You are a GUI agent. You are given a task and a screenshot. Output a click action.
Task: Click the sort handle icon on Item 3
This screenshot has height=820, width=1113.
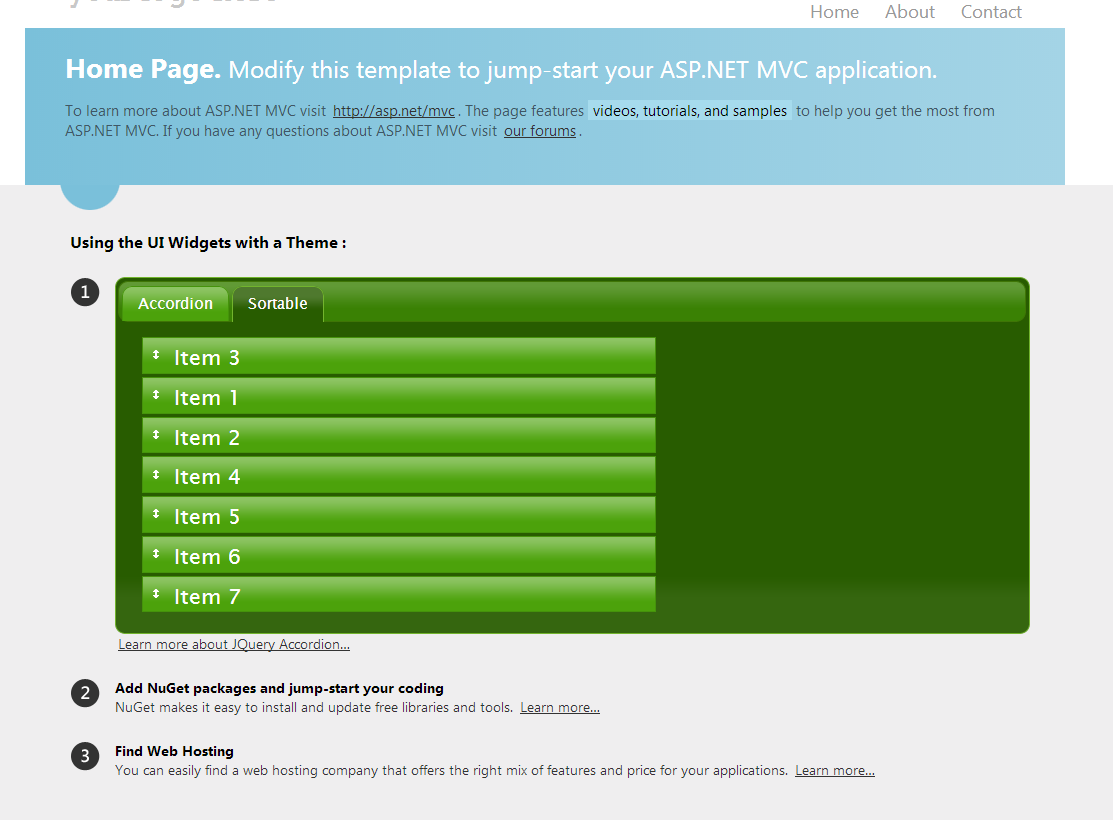(x=157, y=356)
